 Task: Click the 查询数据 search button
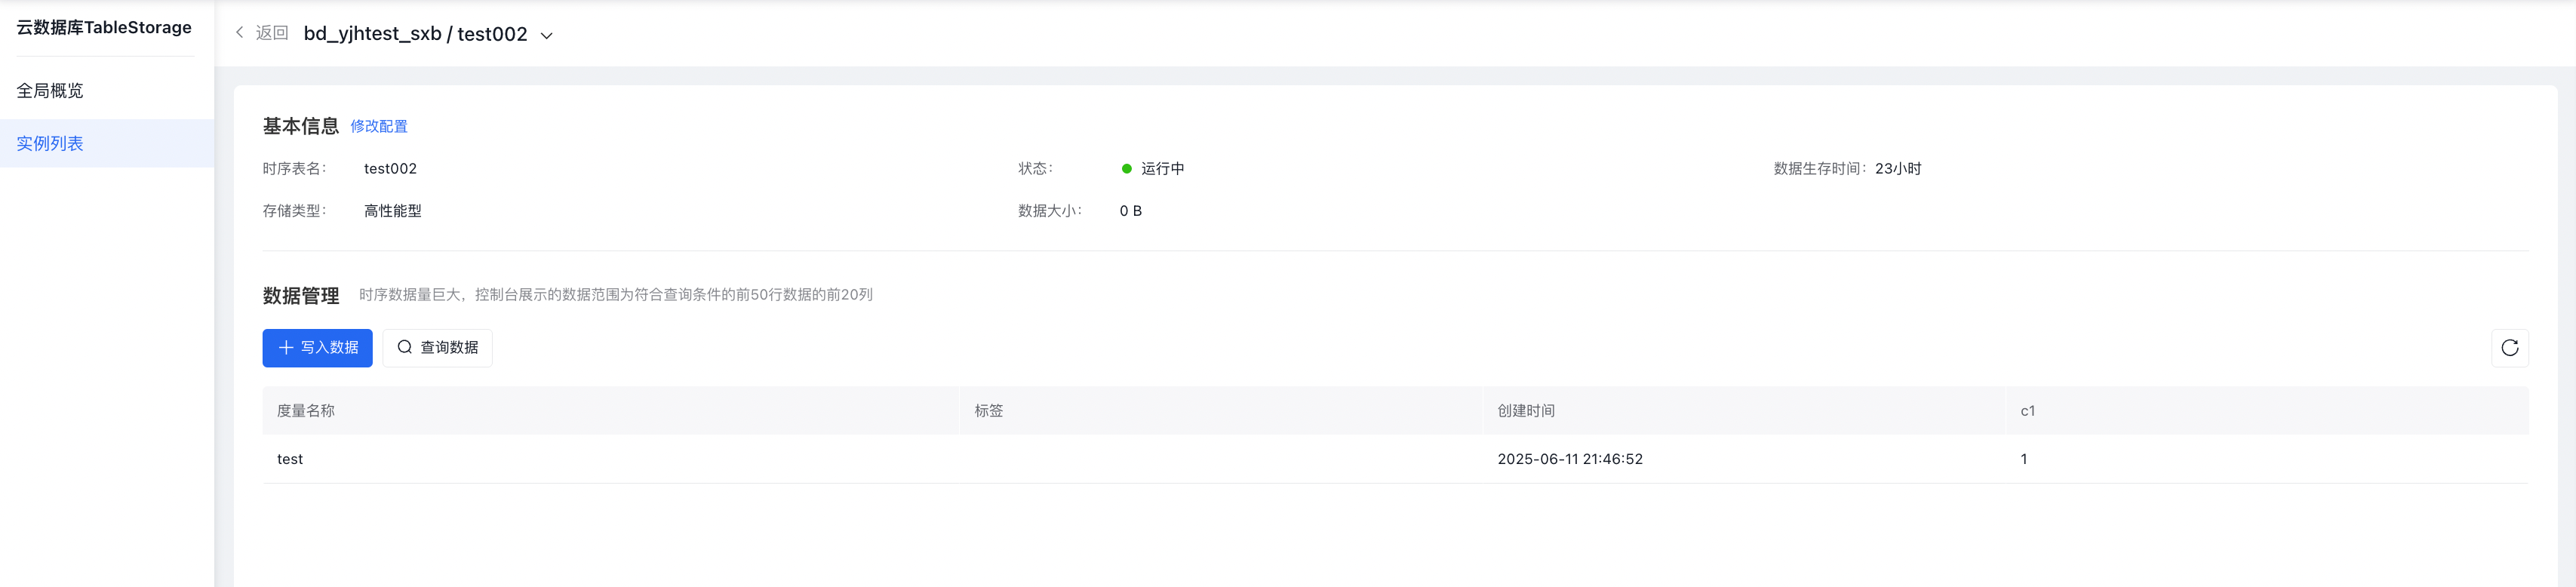pos(437,348)
